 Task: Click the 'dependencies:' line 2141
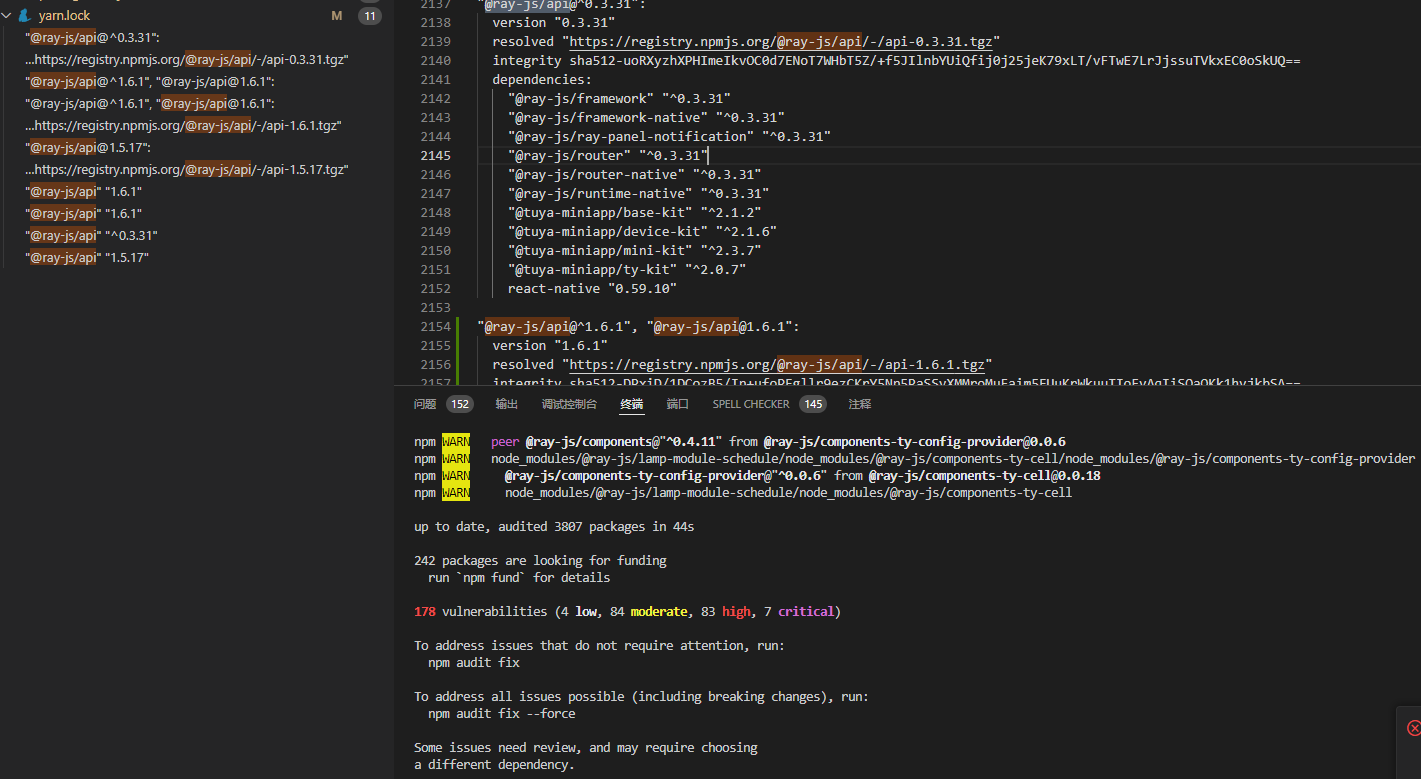pyautogui.click(x=542, y=80)
